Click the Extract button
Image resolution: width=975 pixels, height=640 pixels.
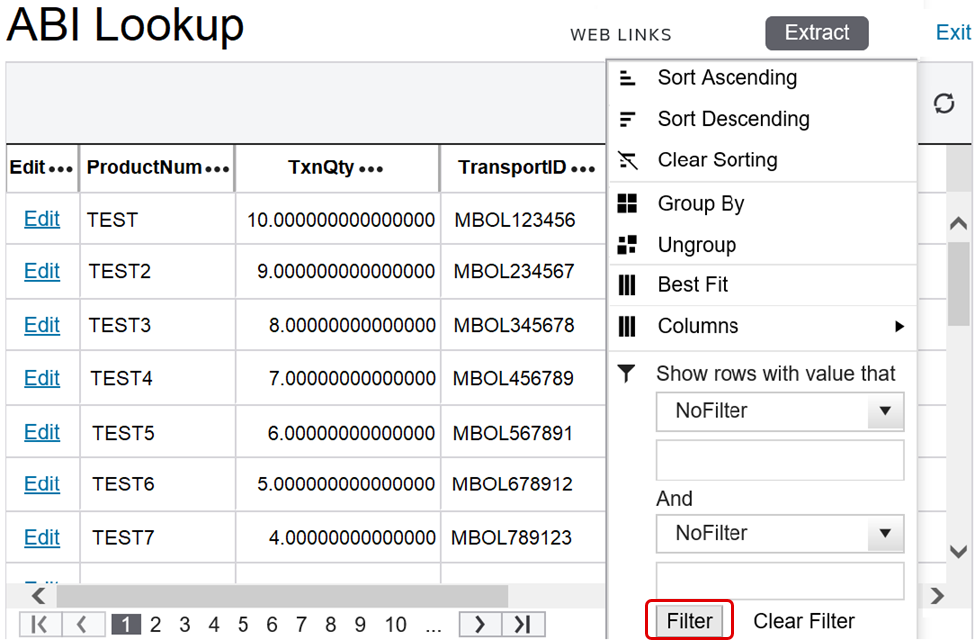(x=816, y=33)
